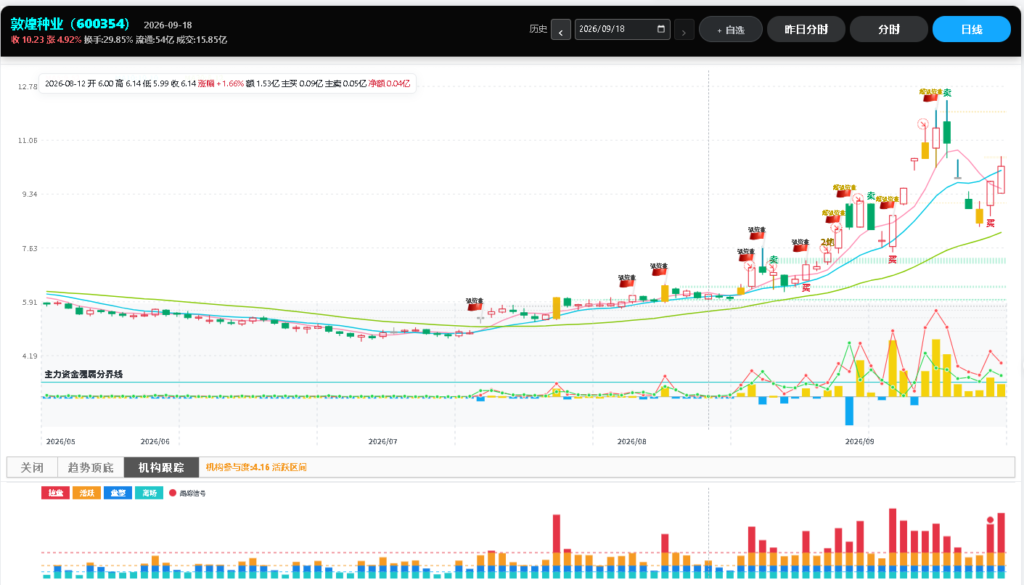
Task: Switch to the 分时 intraday chart
Action: point(889,29)
